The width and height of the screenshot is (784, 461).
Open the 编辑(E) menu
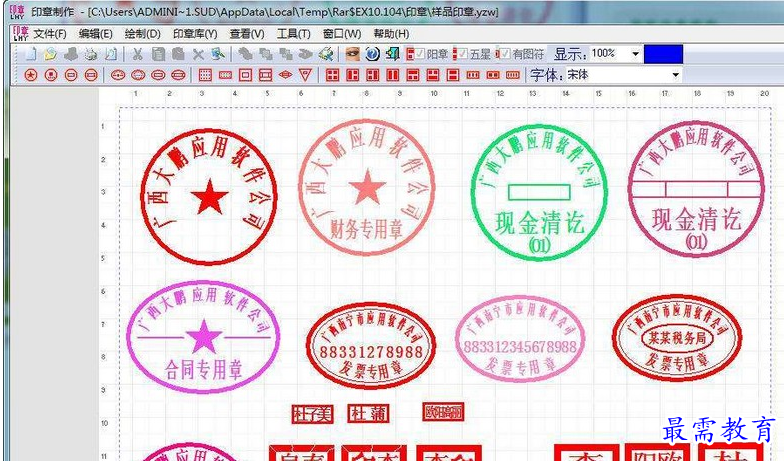(96, 34)
